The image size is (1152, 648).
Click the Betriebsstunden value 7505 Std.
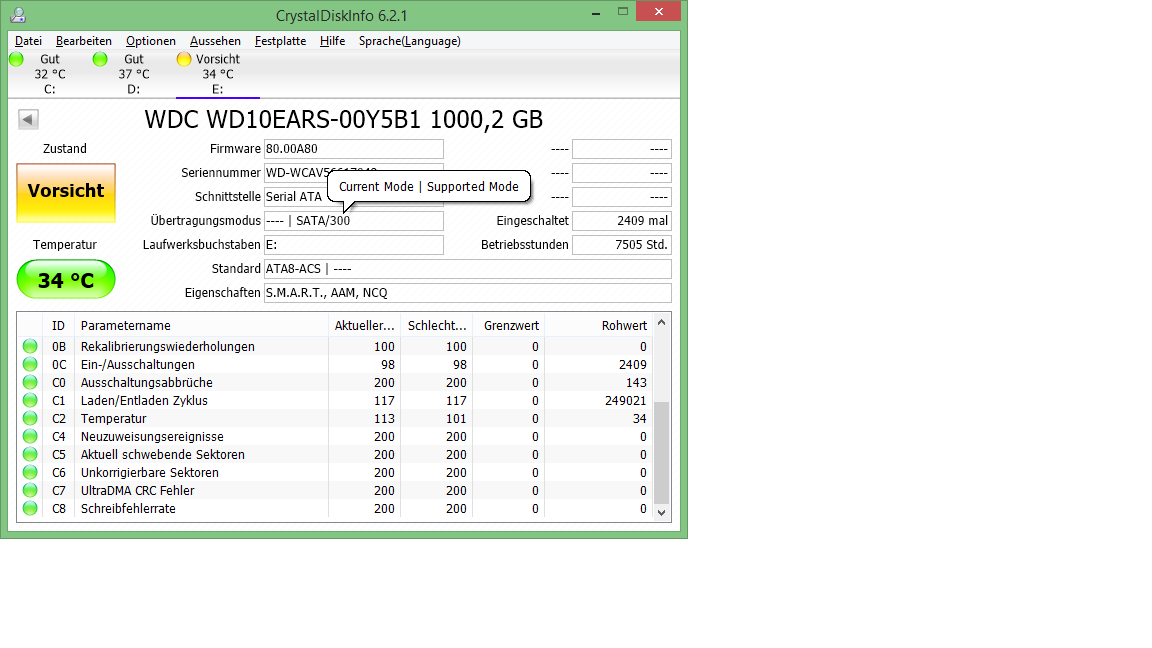pos(622,245)
